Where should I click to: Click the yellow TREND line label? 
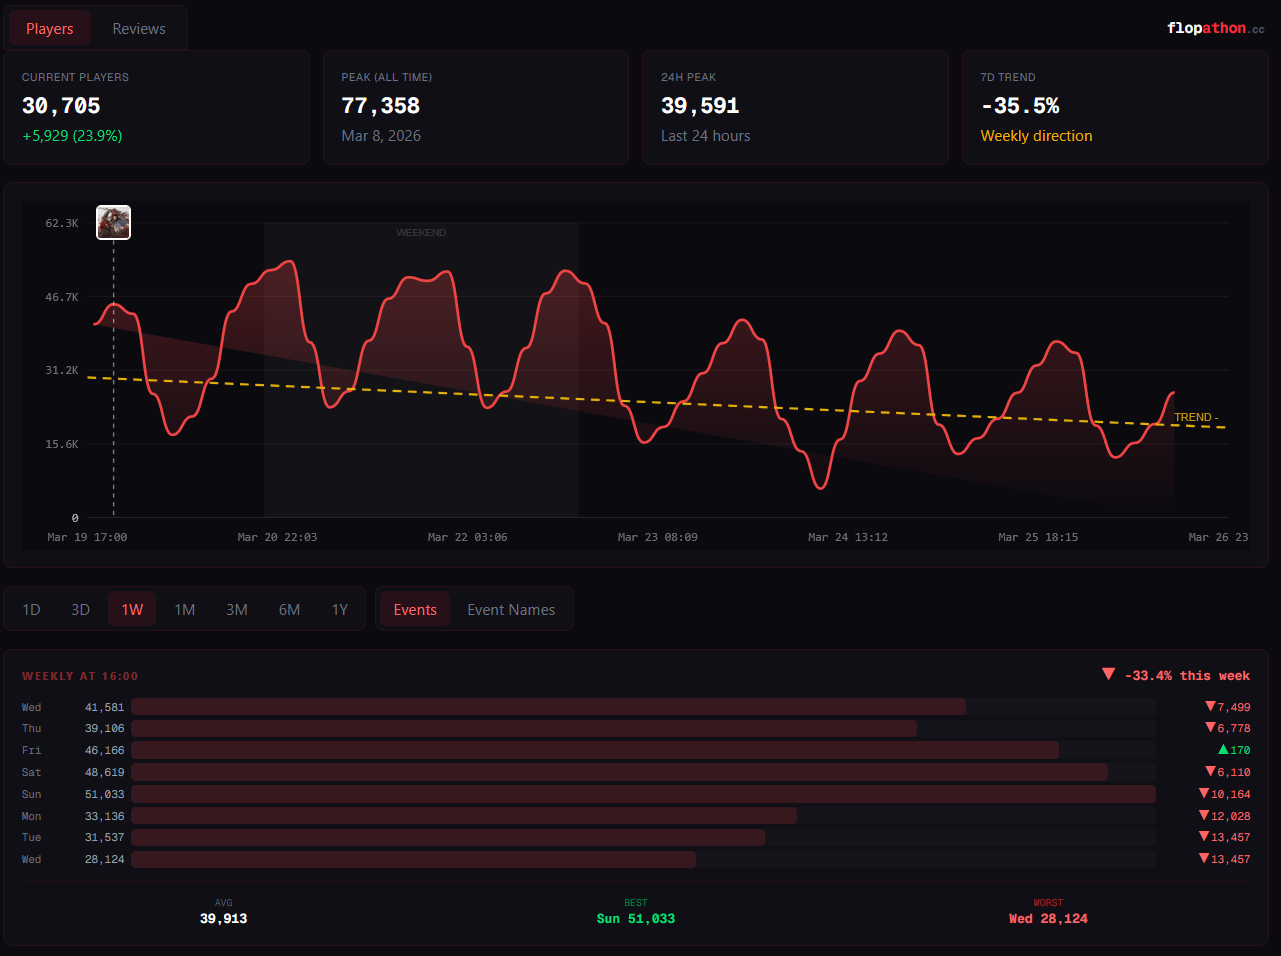click(x=1196, y=417)
